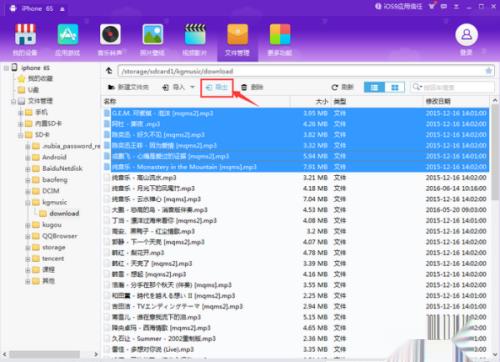Viewport: 500px width, 362px height.
Task: Click the 导出 export button
Action: [x=217, y=88]
